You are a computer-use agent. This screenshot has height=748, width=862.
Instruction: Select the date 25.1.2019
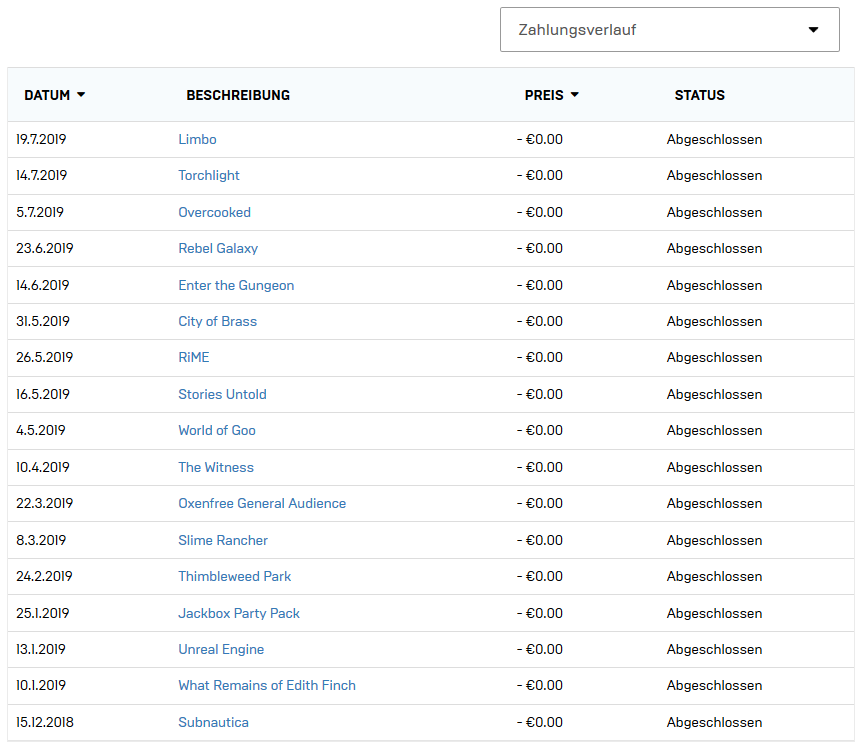pyautogui.click(x=42, y=613)
